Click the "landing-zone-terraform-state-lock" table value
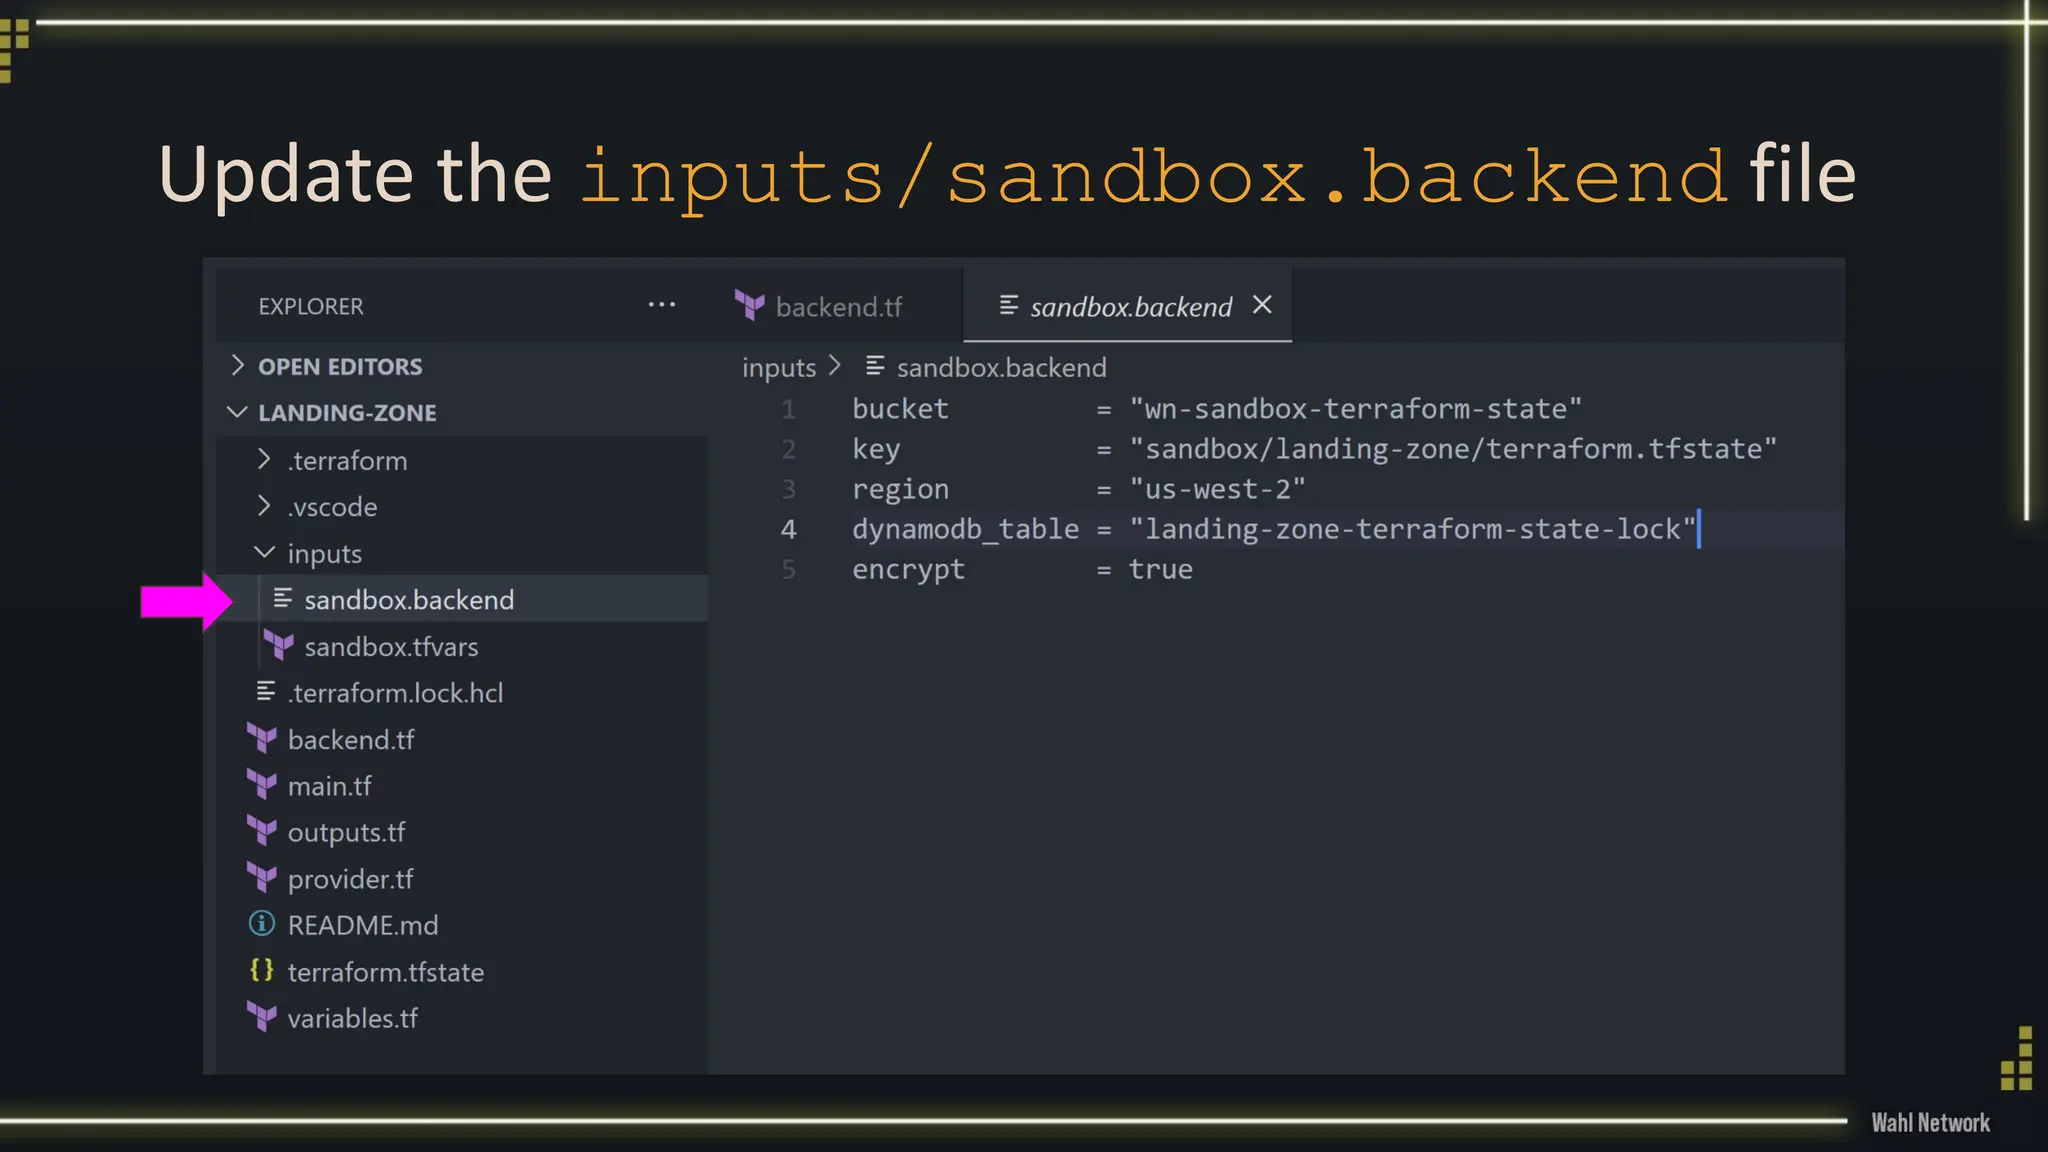Screen dimensions: 2048x1152 [x=1412, y=529]
